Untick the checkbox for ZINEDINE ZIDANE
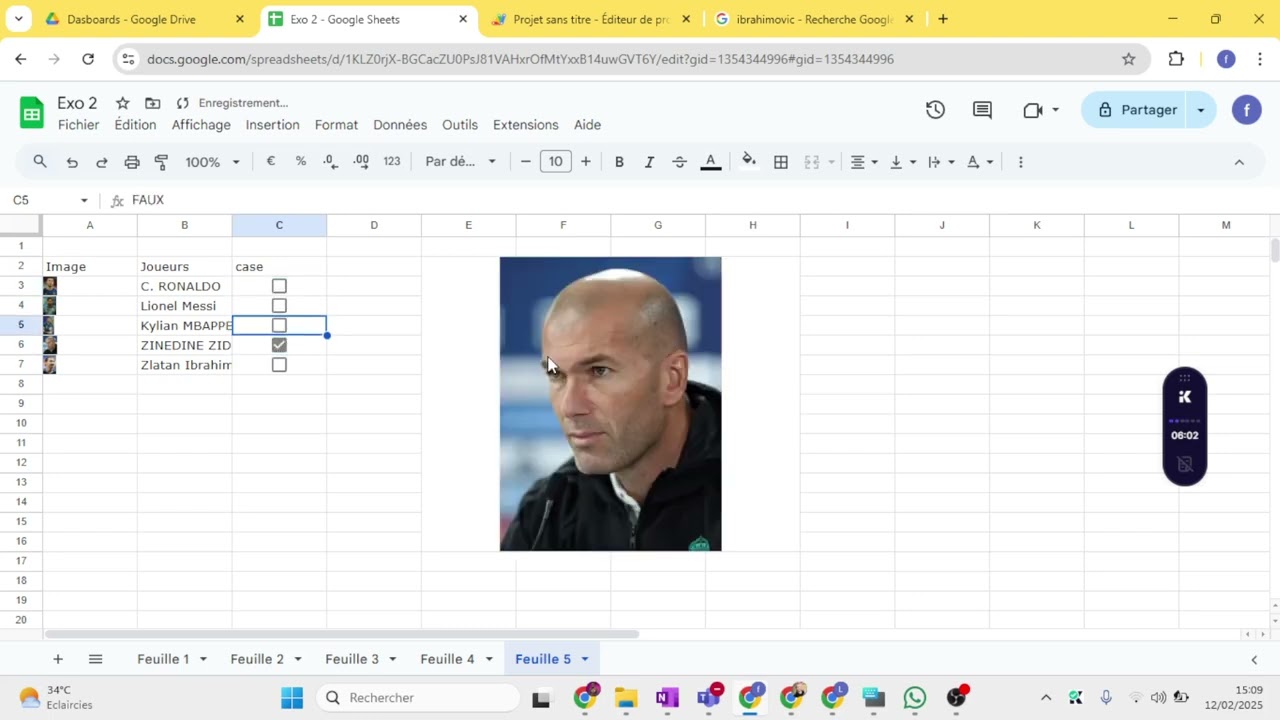 [279, 345]
